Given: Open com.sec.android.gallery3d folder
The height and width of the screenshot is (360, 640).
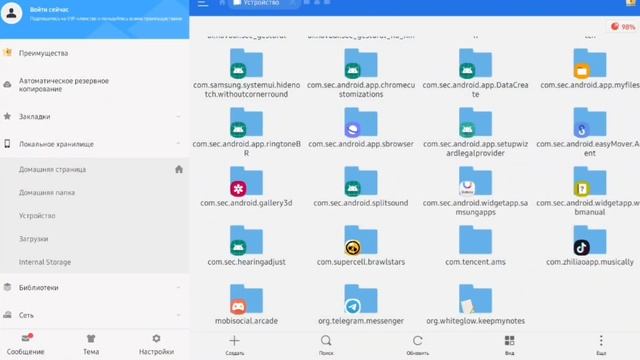Looking at the screenshot, I should 246,187.
